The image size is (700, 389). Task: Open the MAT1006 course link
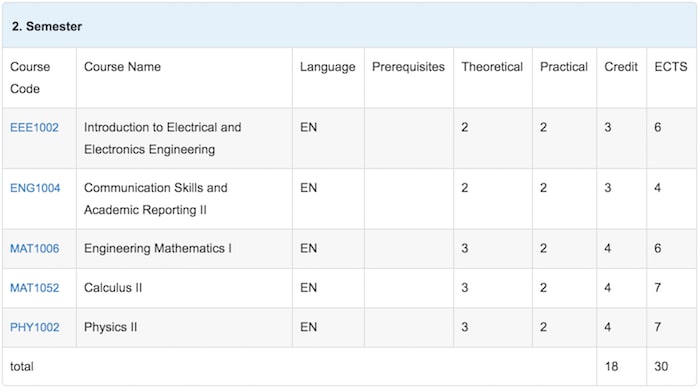click(x=34, y=249)
